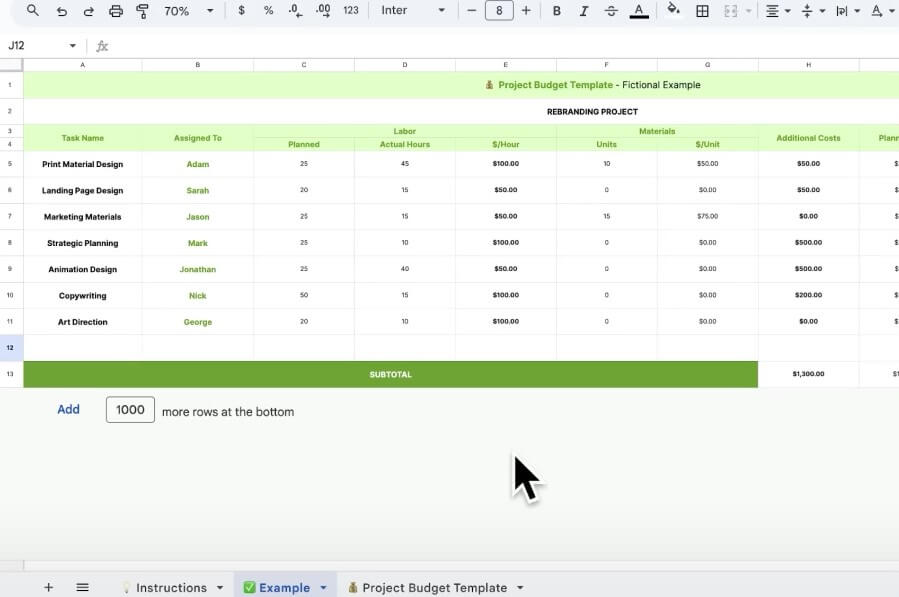Open the Project Budget Template sheet tab
899x597 pixels.
[434, 587]
